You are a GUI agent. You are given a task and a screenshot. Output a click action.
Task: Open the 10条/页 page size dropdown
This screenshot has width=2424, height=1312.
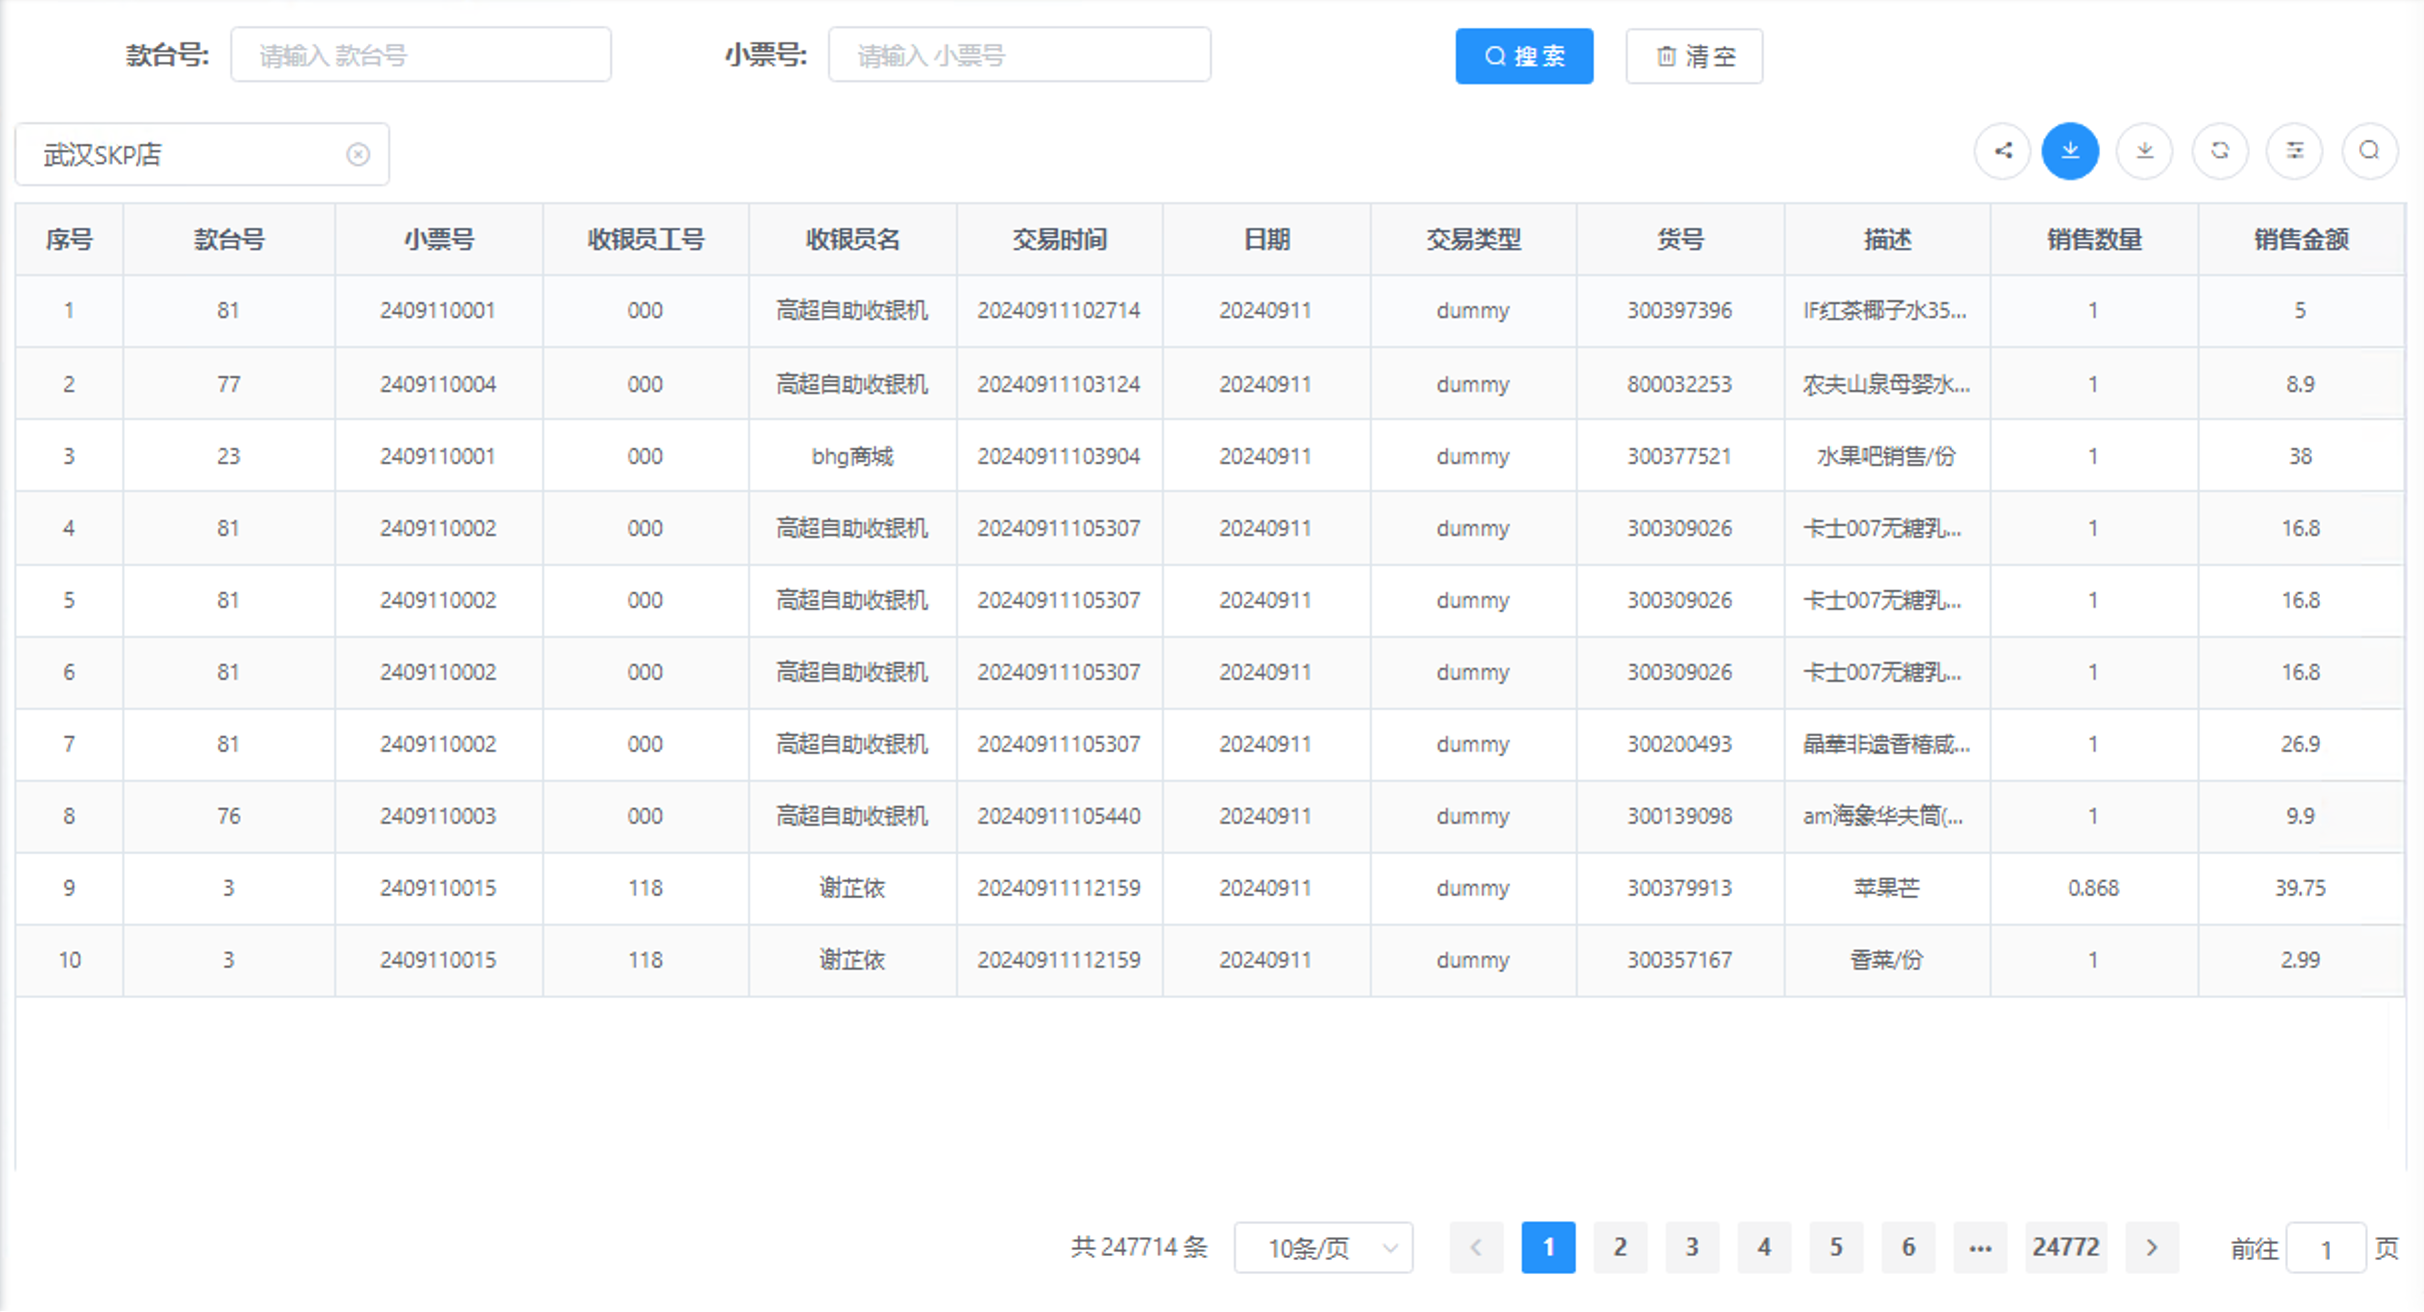click(x=1322, y=1247)
